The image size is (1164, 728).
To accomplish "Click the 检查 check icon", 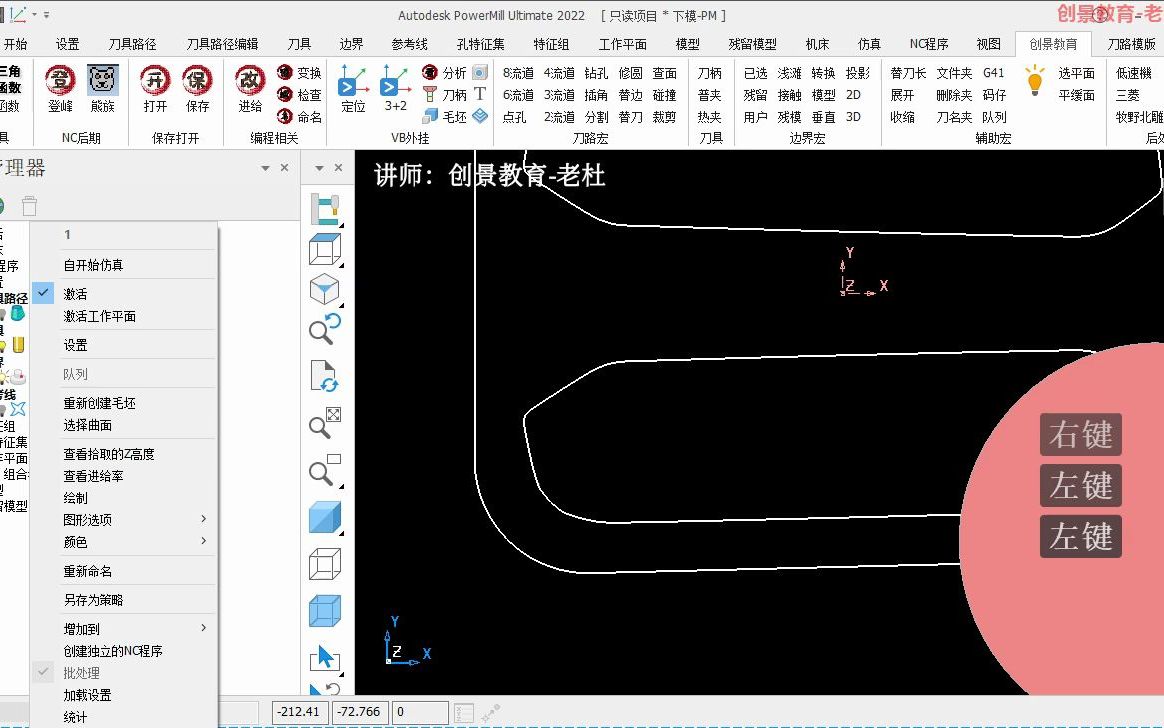I will click(x=285, y=94).
